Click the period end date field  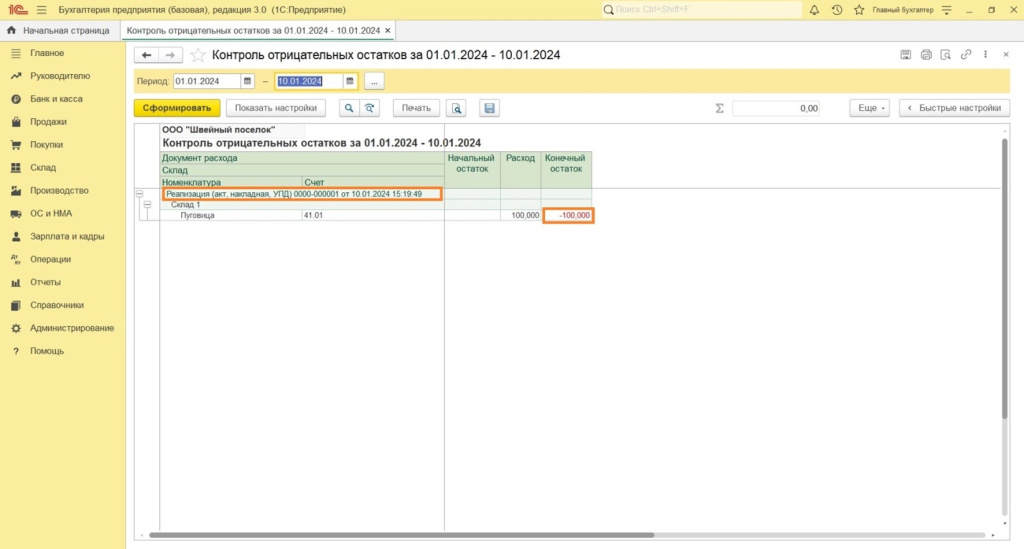[308, 81]
